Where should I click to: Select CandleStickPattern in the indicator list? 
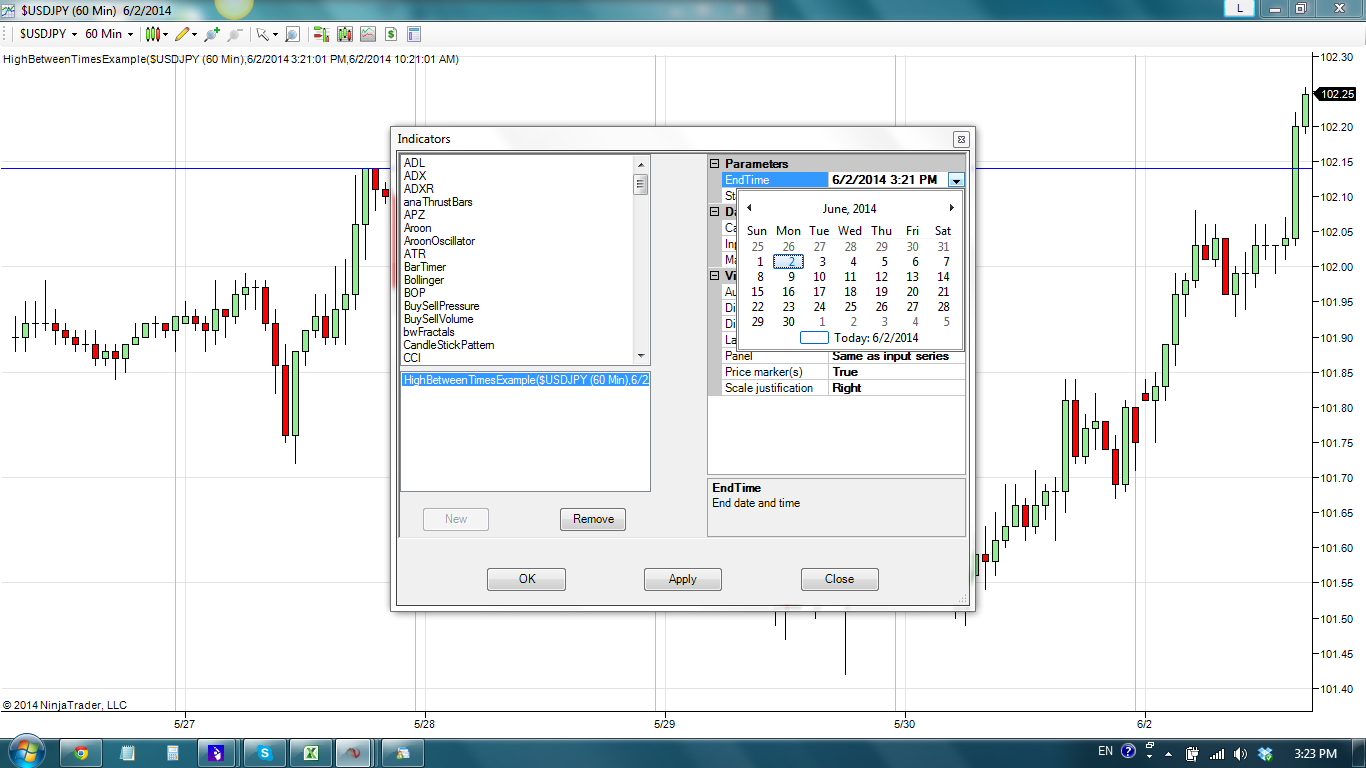[449, 345]
